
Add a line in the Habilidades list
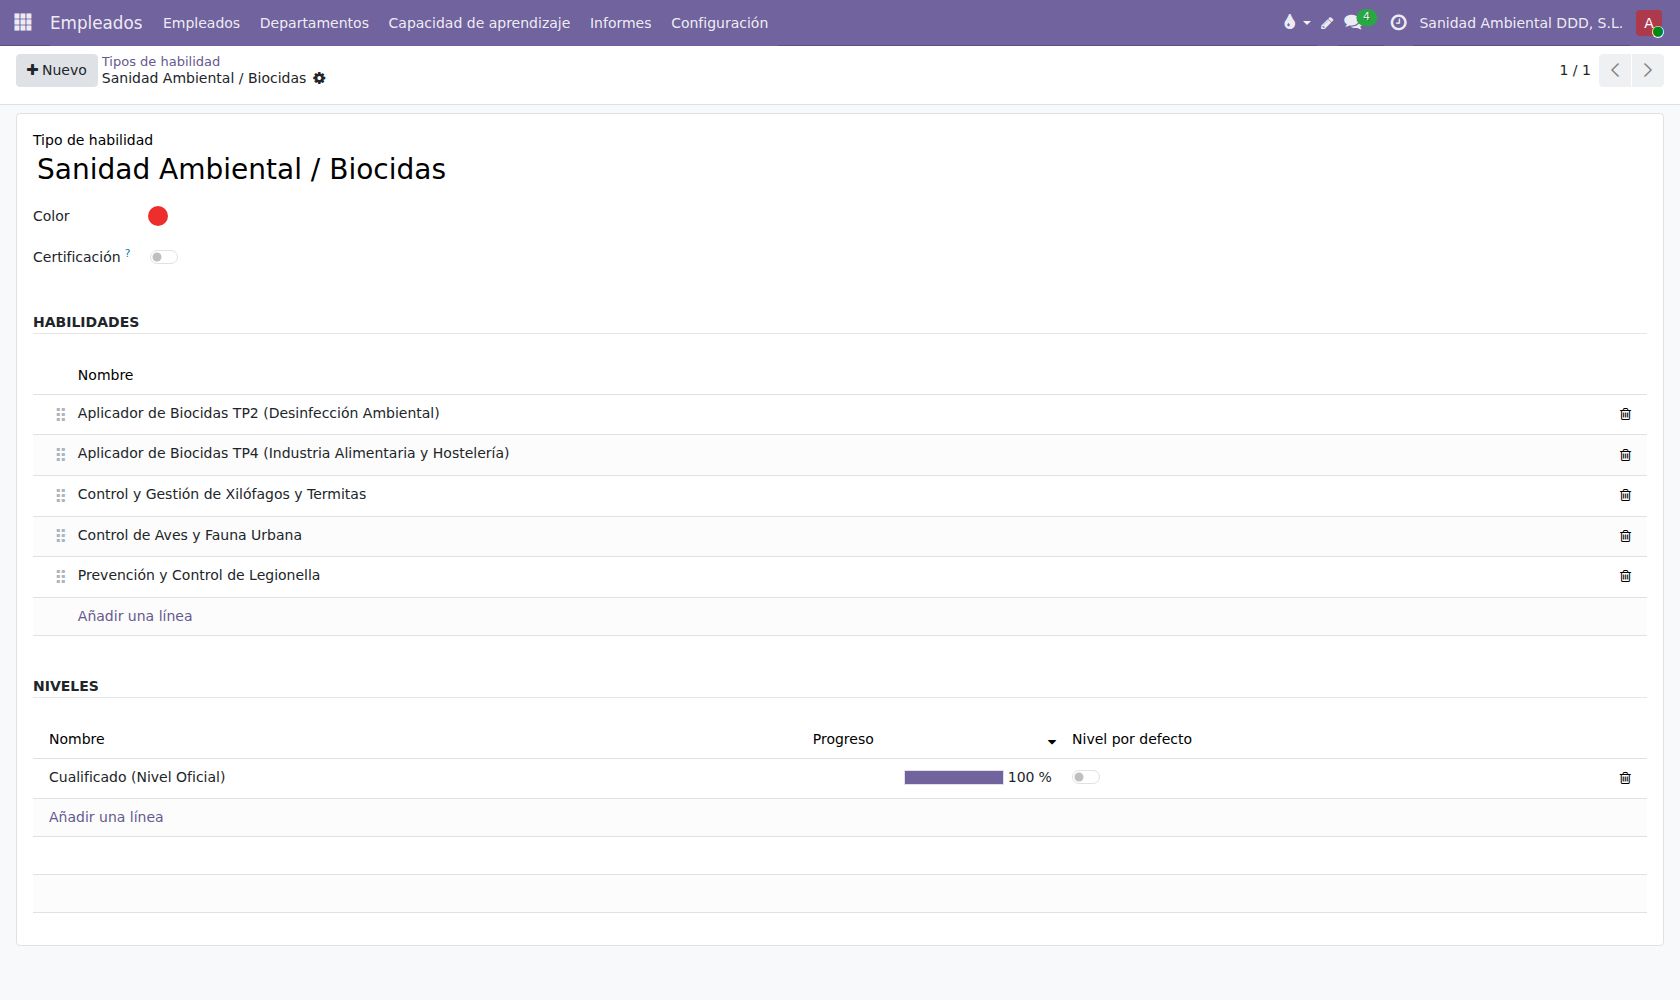[135, 616]
